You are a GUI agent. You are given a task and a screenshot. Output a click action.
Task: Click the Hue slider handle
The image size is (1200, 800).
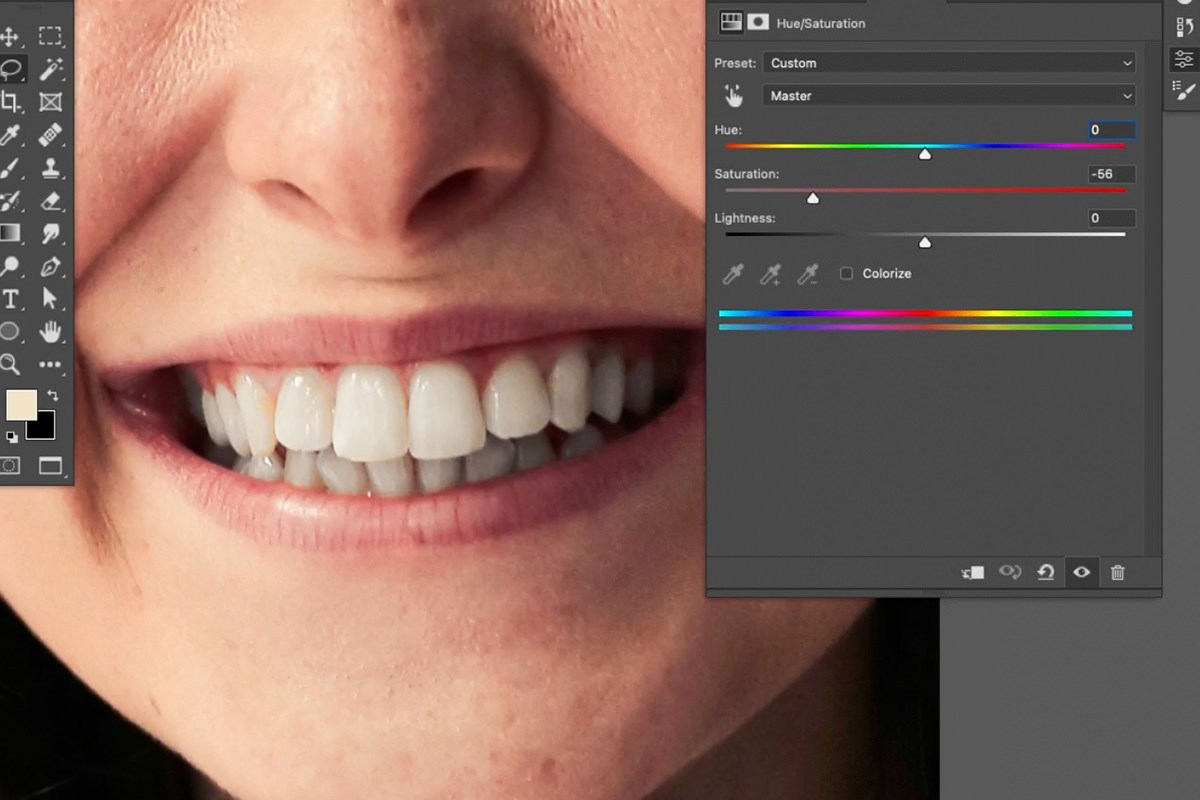click(925, 154)
